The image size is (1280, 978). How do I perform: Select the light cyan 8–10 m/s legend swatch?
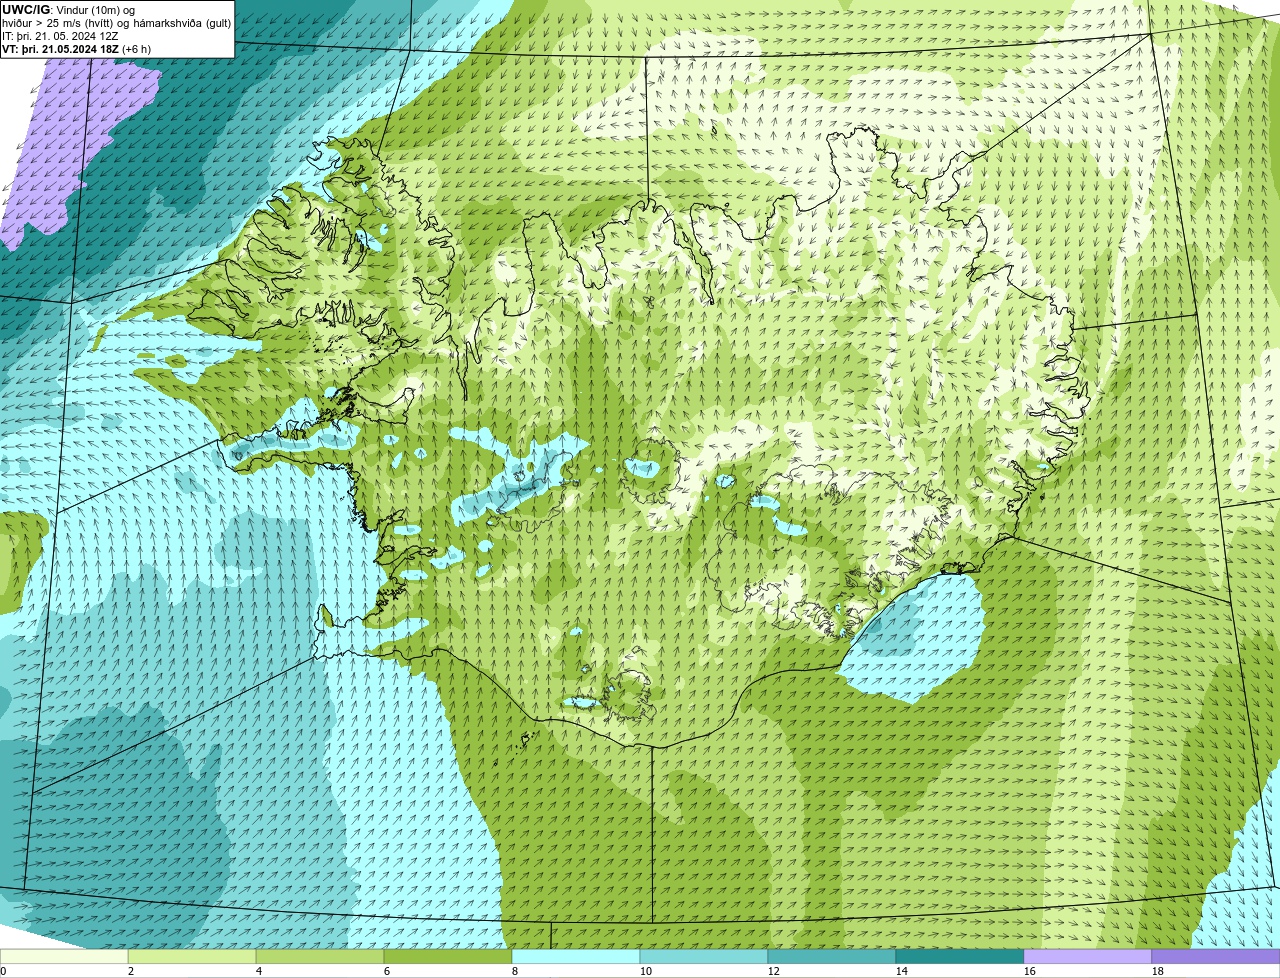tap(576, 957)
